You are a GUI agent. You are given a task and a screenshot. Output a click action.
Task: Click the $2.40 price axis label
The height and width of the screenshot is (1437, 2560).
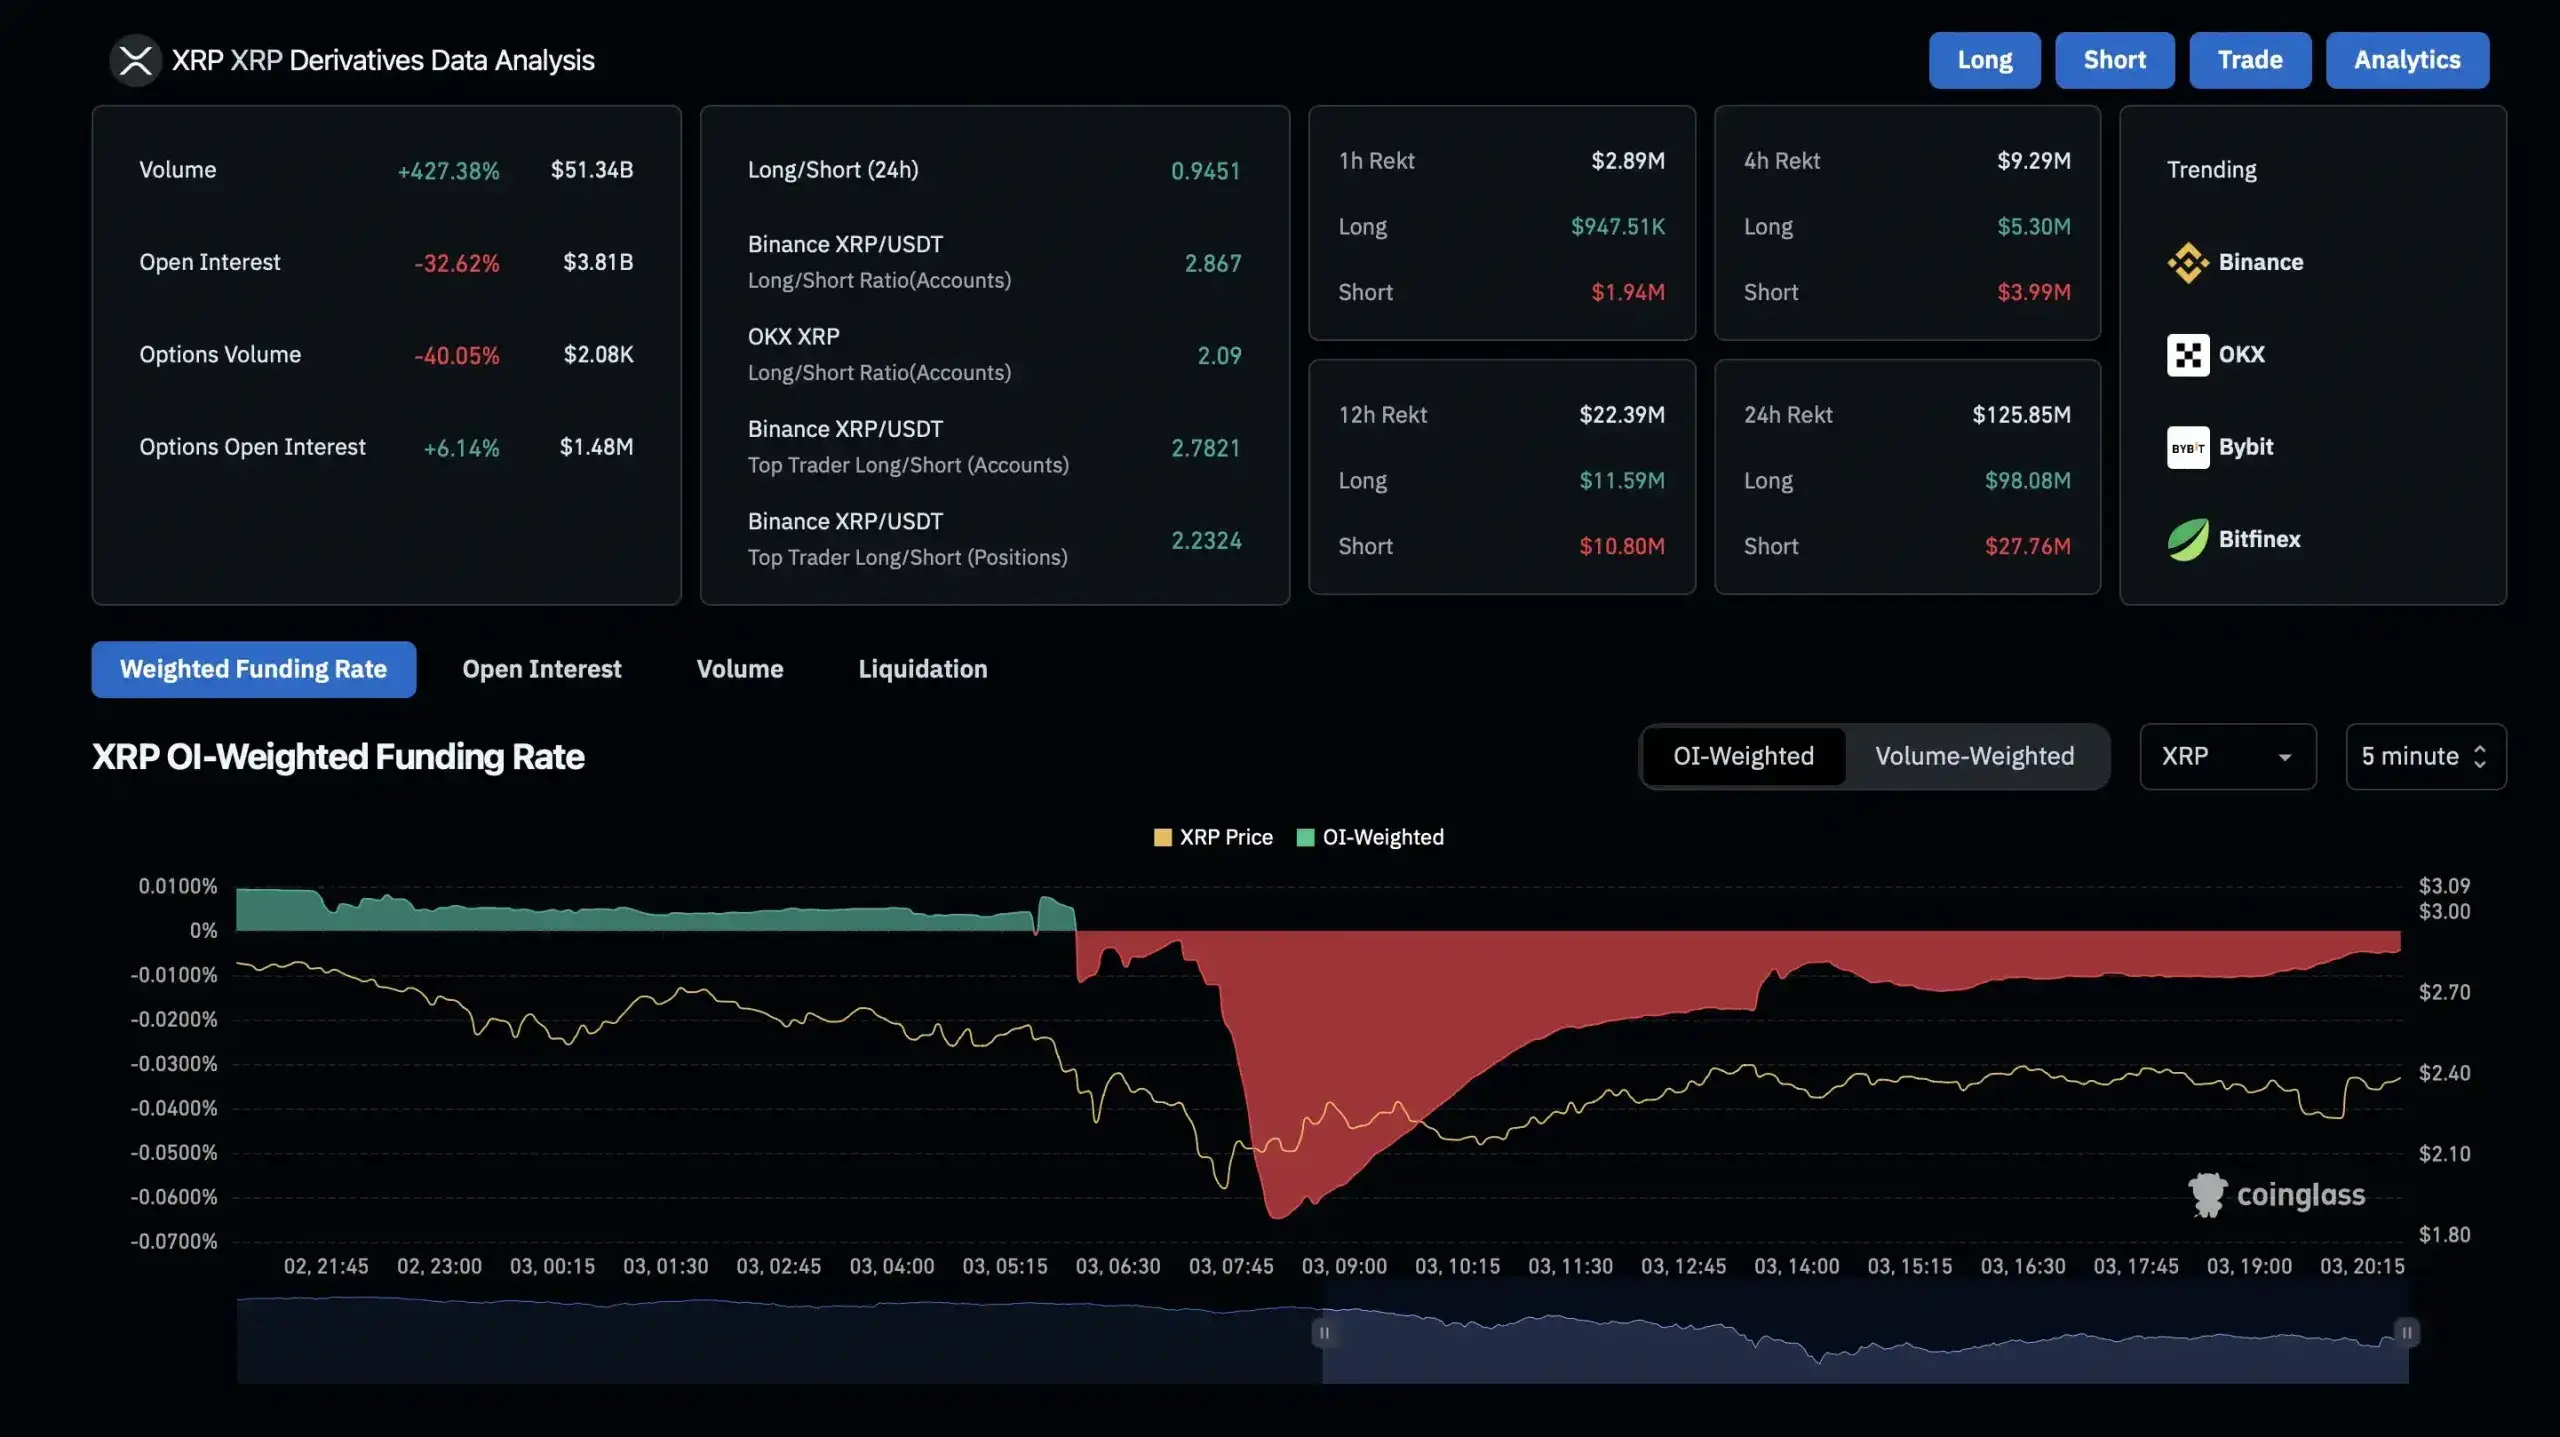[2444, 1073]
